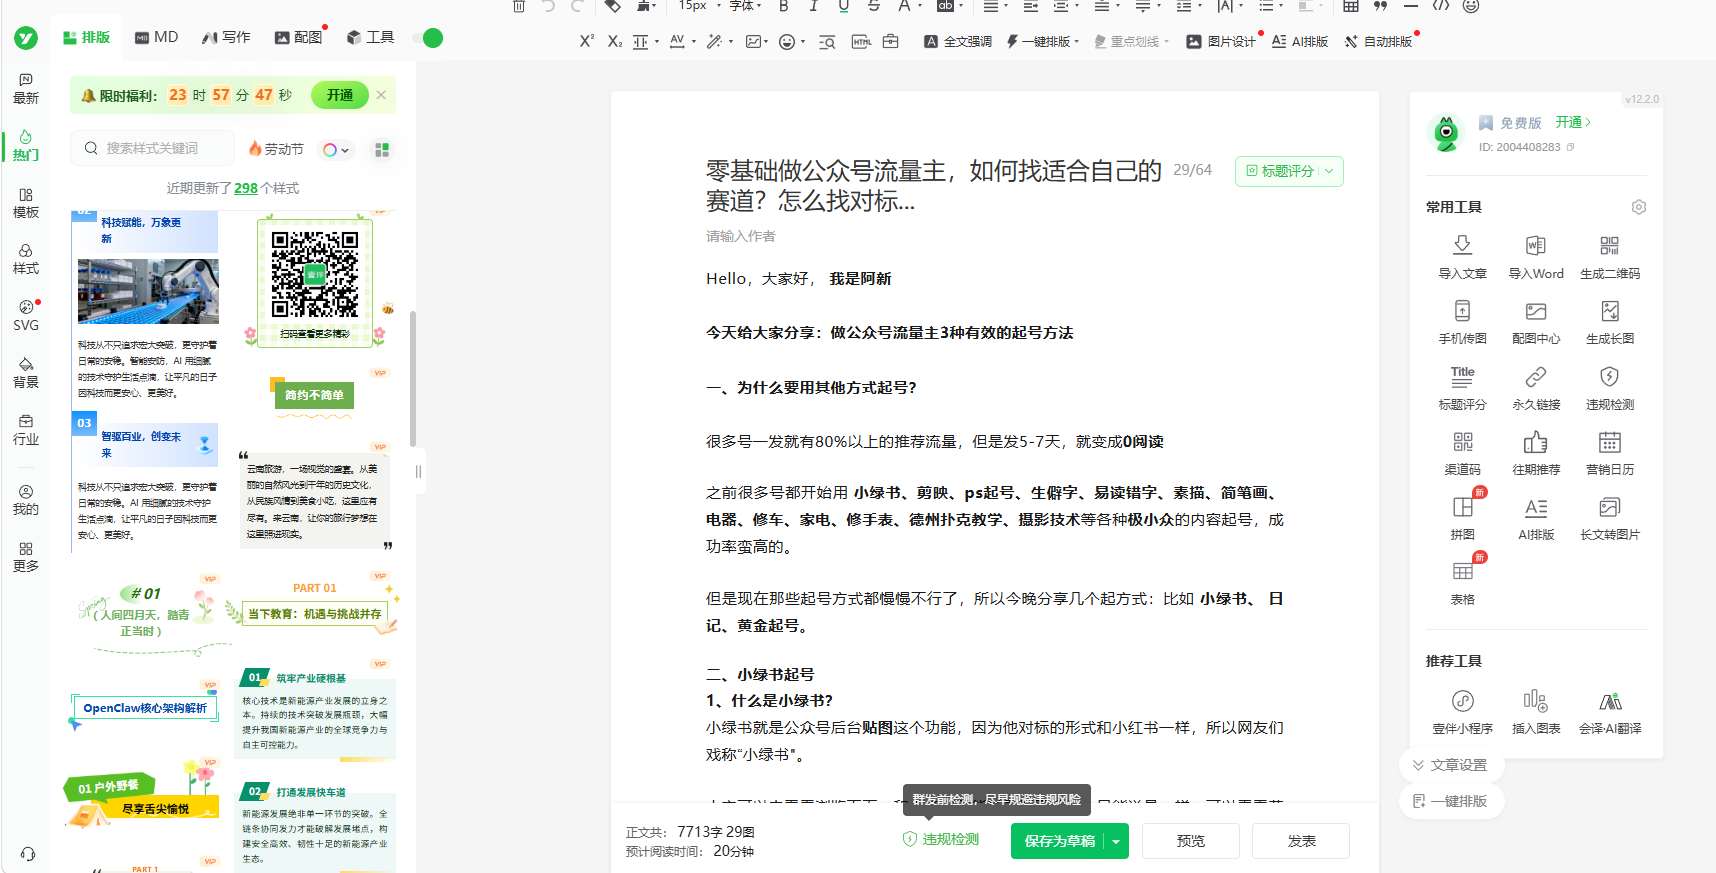Toggle strikethrough formatting
The width and height of the screenshot is (1716, 873).
click(x=874, y=6)
